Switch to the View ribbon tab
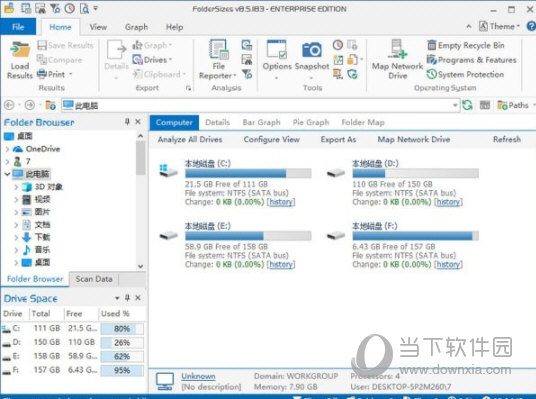The width and height of the screenshot is (536, 399). pyautogui.click(x=98, y=27)
